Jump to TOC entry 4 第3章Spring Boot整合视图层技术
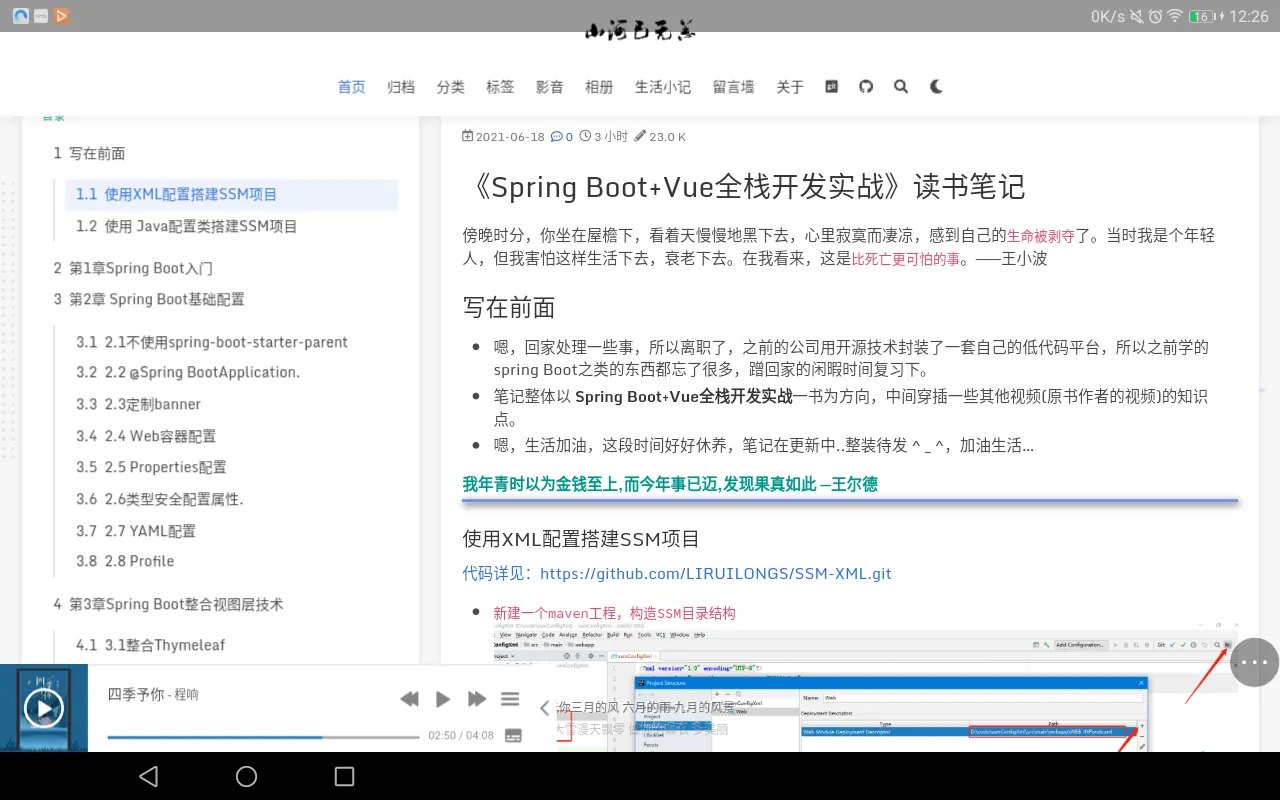1280x800 pixels. coord(168,604)
